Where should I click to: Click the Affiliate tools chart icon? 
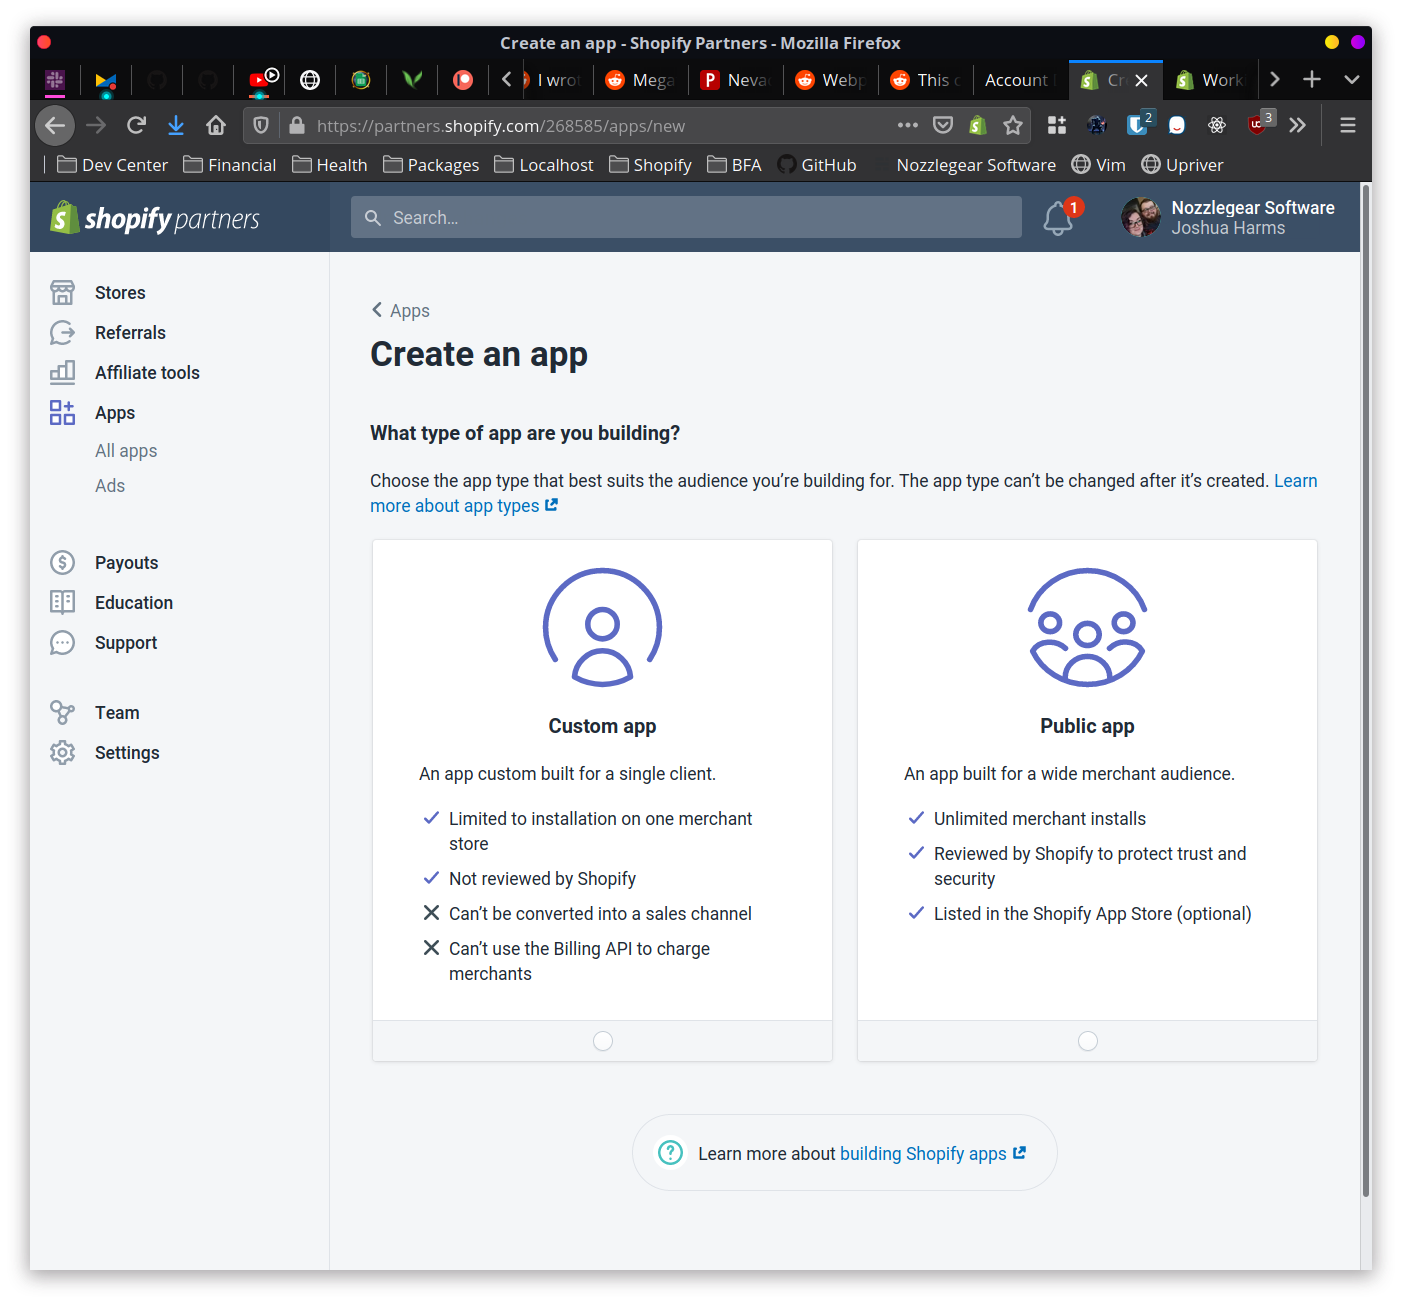tap(62, 372)
